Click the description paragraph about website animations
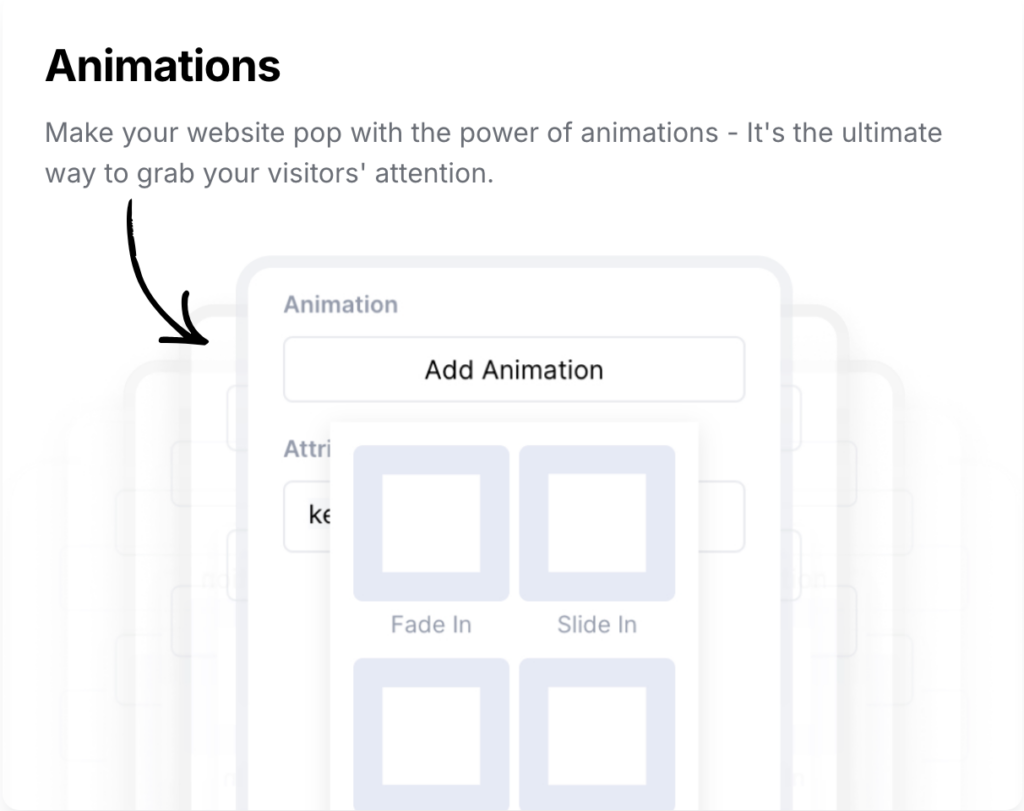This screenshot has width=1024, height=811. (493, 153)
